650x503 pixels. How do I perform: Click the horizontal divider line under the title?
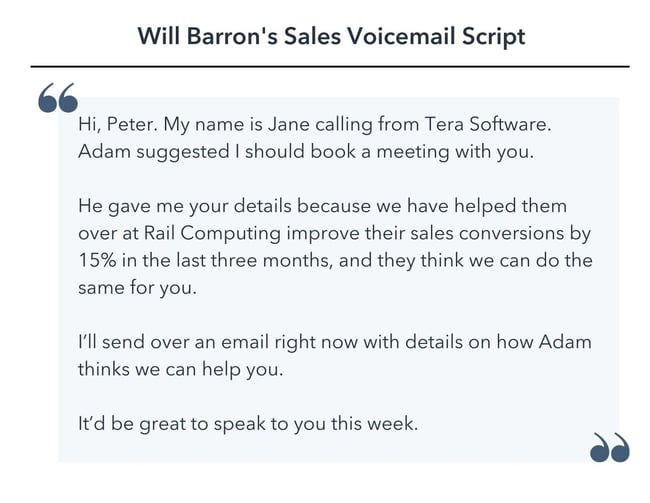(330, 66)
